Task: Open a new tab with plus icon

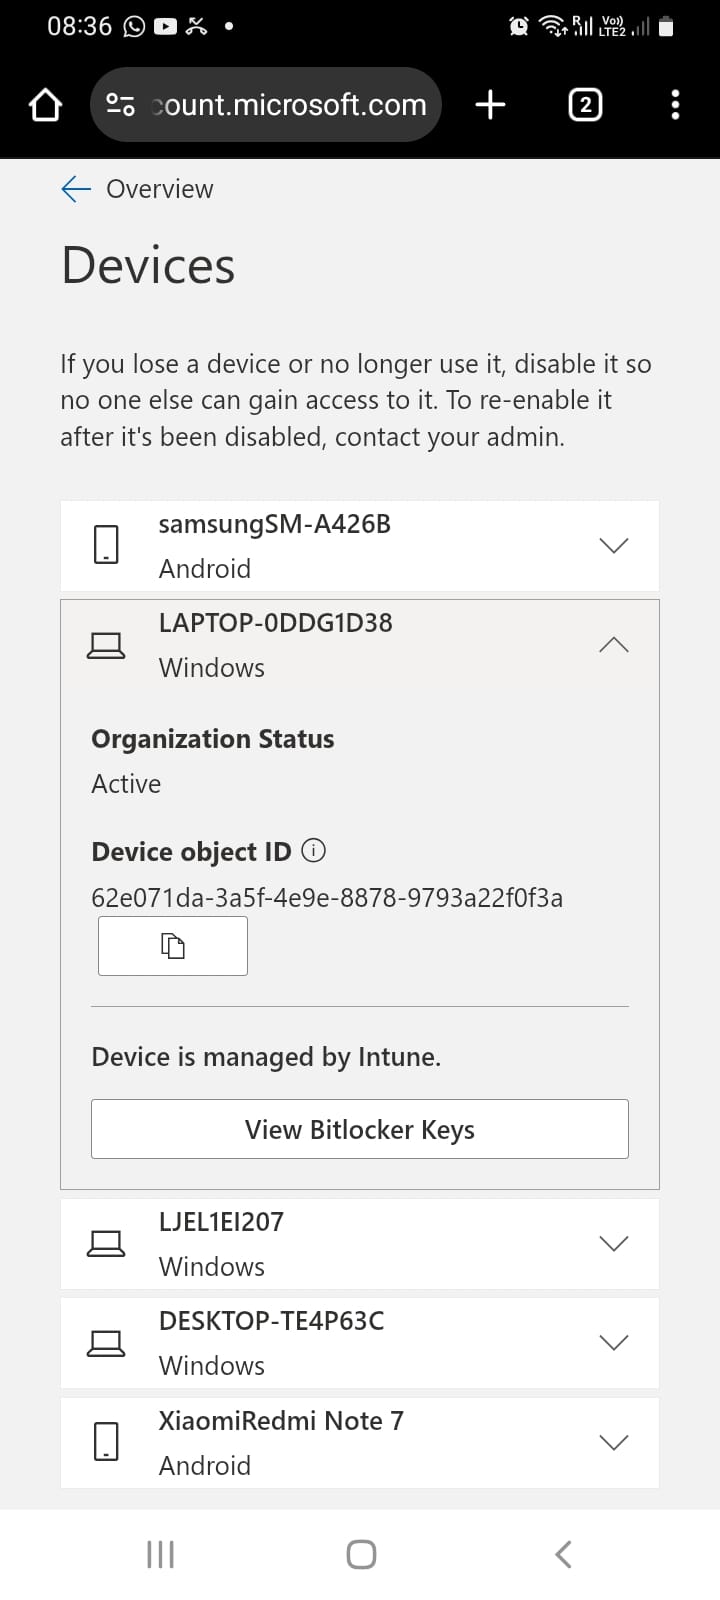Action: pos(490,104)
